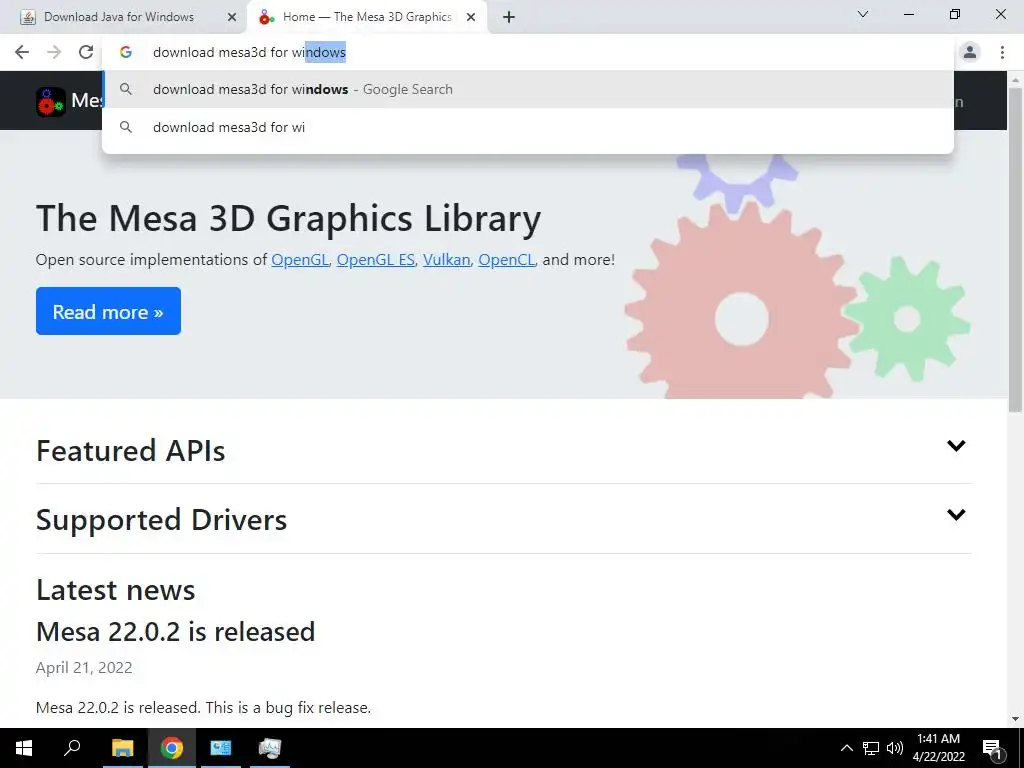Click the Google G icon in address bar
1024x768 pixels.
(126, 52)
